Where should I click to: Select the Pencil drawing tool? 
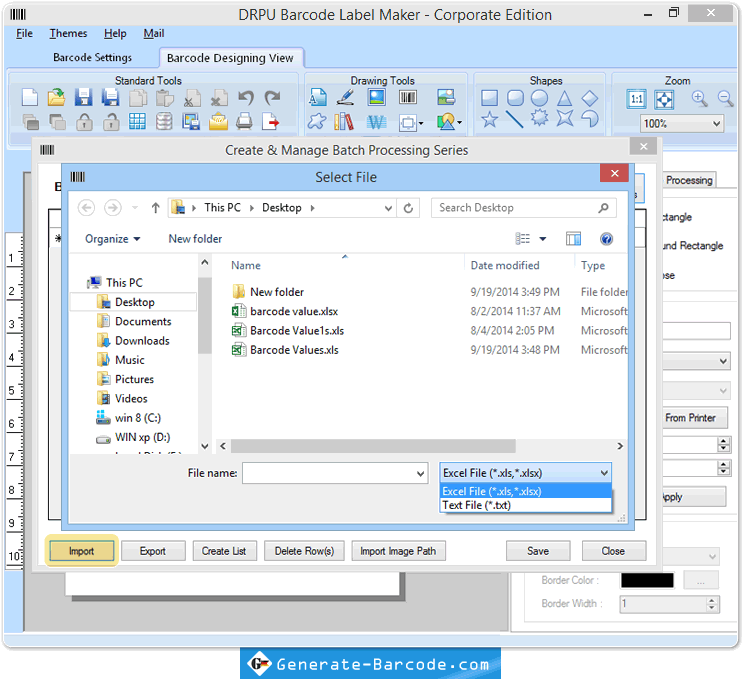pyautogui.click(x=345, y=97)
